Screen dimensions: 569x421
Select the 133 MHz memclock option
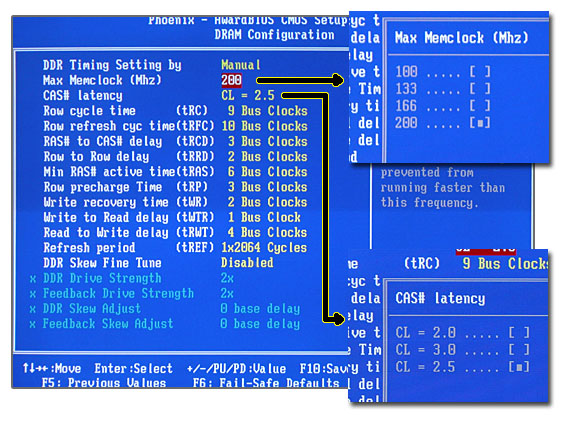[x=443, y=89]
